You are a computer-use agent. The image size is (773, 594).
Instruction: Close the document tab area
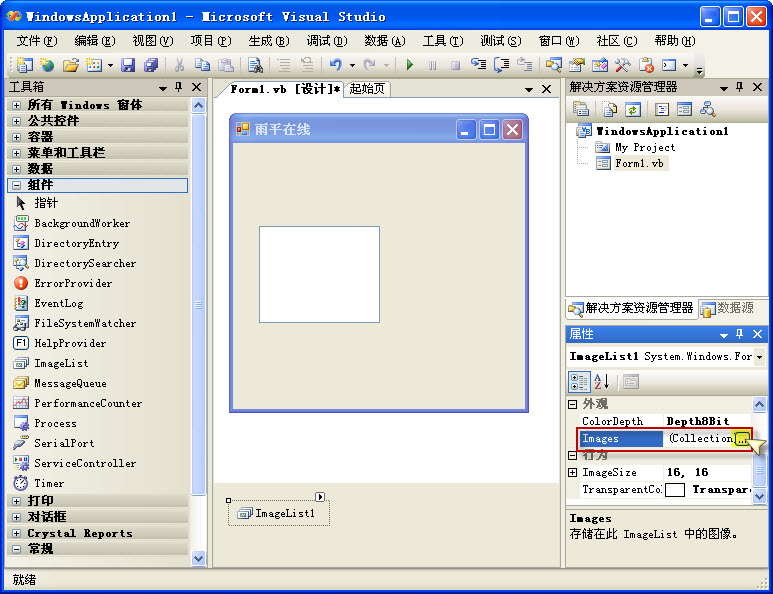[x=546, y=89]
